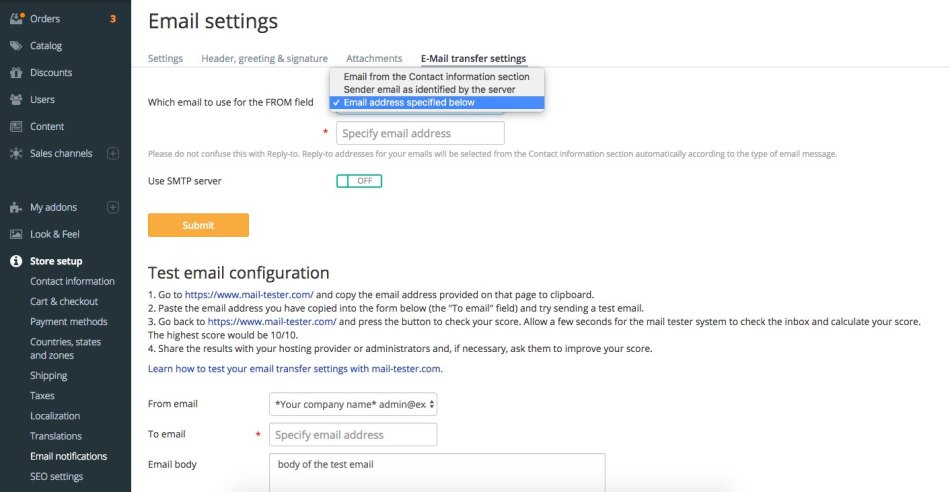950x492 pixels.
Task: Open Localization submenu item
Action: click(x=55, y=416)
